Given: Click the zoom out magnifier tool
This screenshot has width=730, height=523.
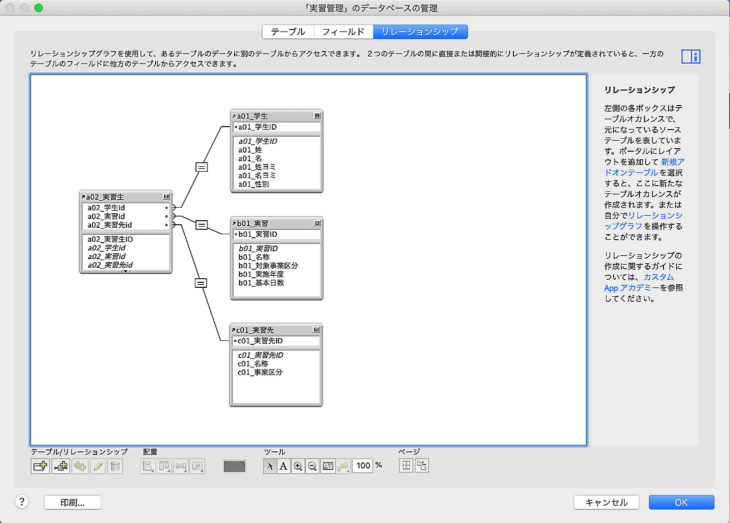Looking at the screenshot, I should point(313,466).
